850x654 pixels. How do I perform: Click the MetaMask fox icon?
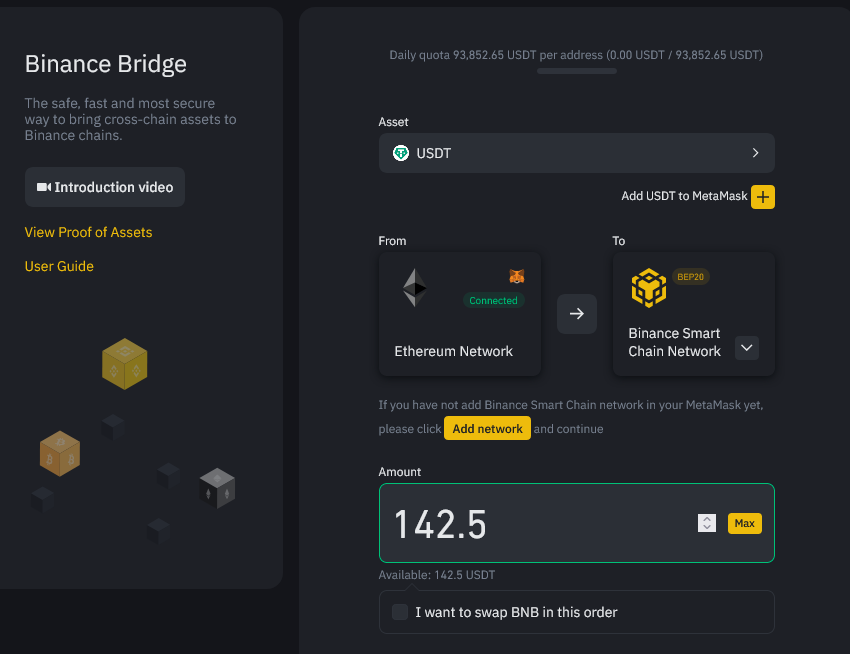pyautogui.click(x=517, y=277)
